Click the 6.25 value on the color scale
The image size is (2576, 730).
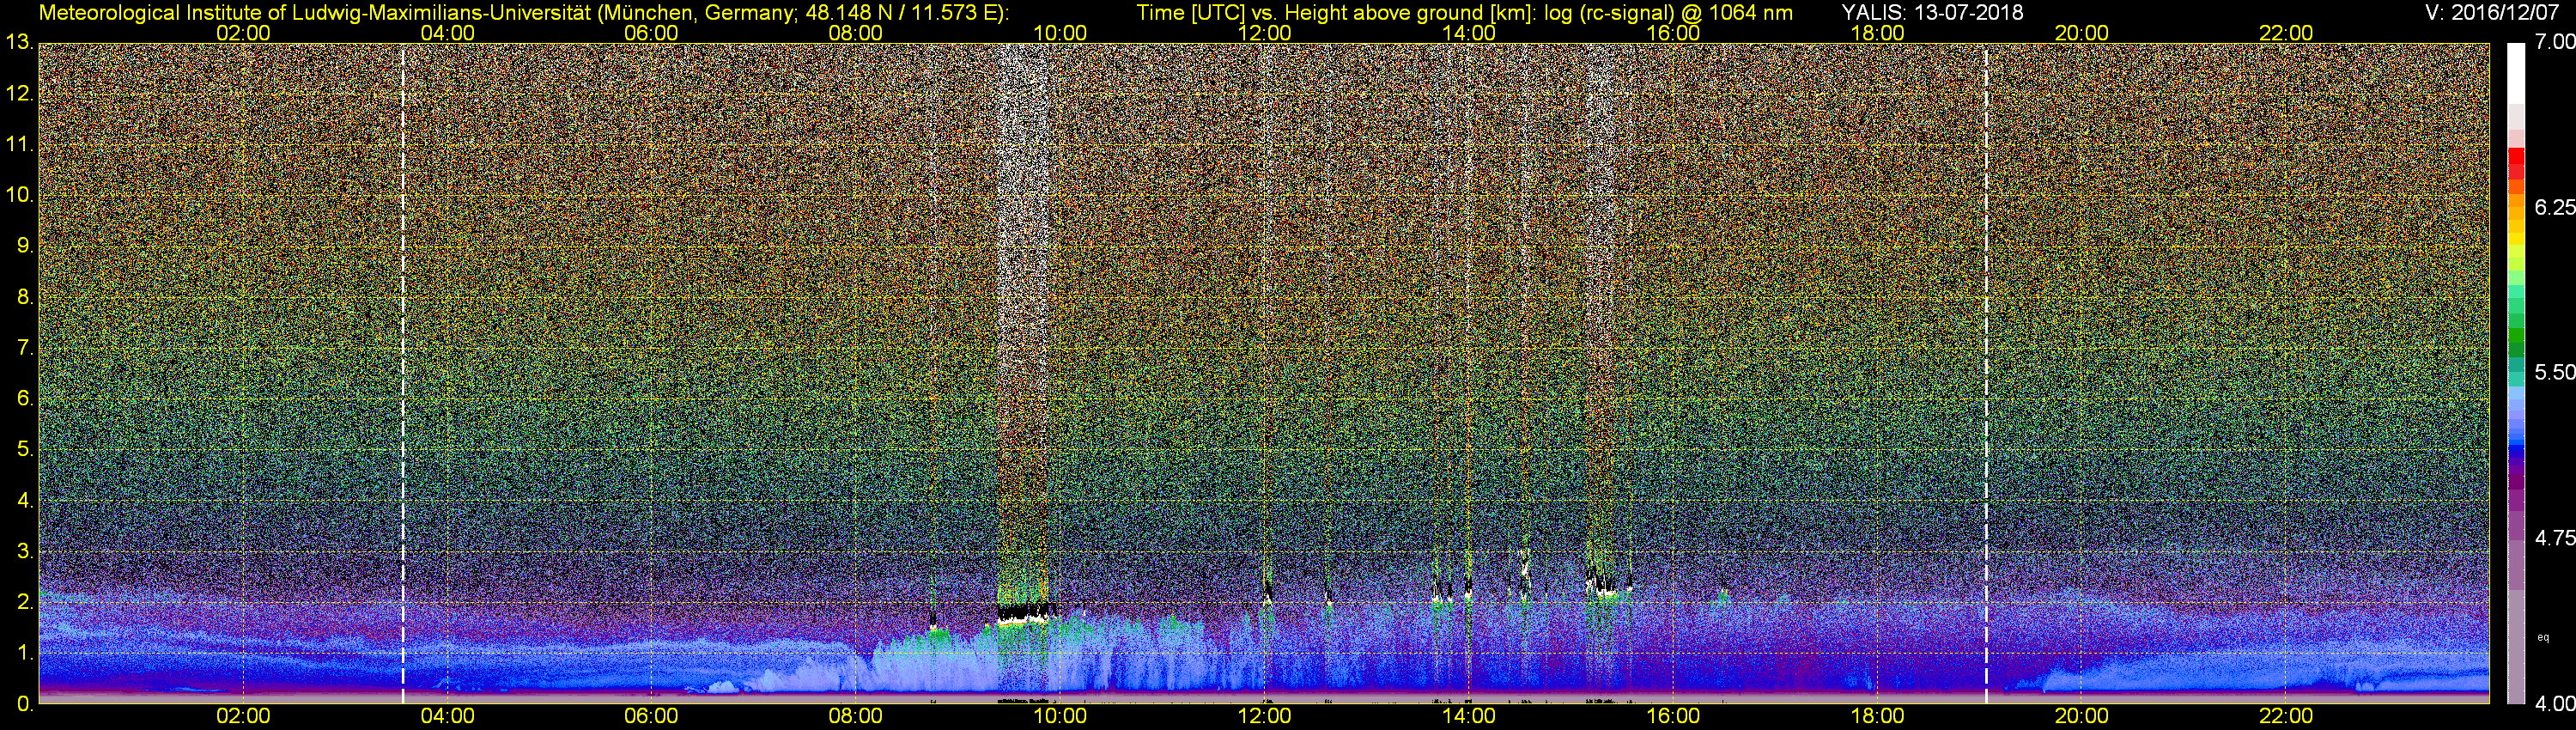[x=2554, y=207]
